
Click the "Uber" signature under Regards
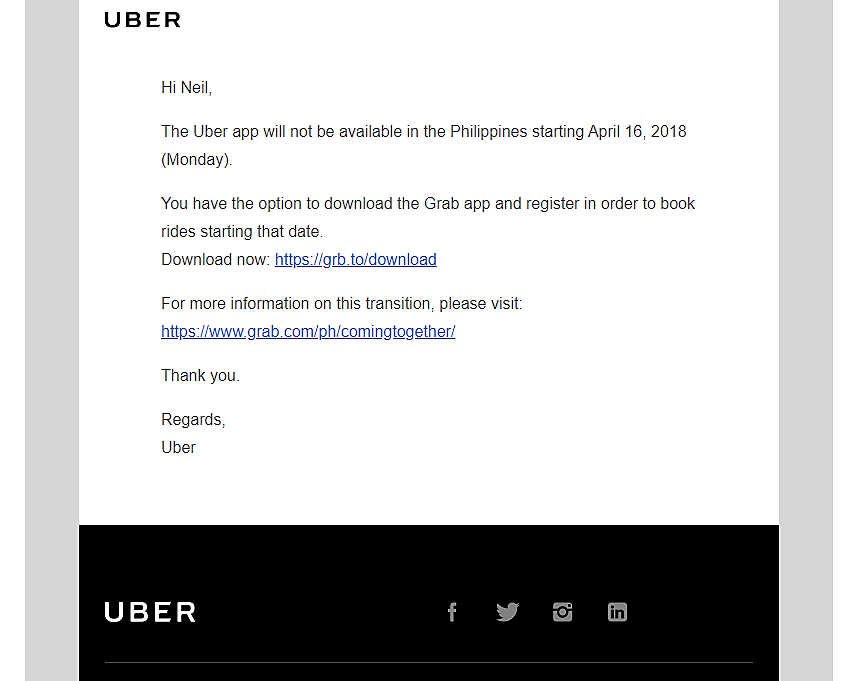pyautogui.click(x=178, y=448)
